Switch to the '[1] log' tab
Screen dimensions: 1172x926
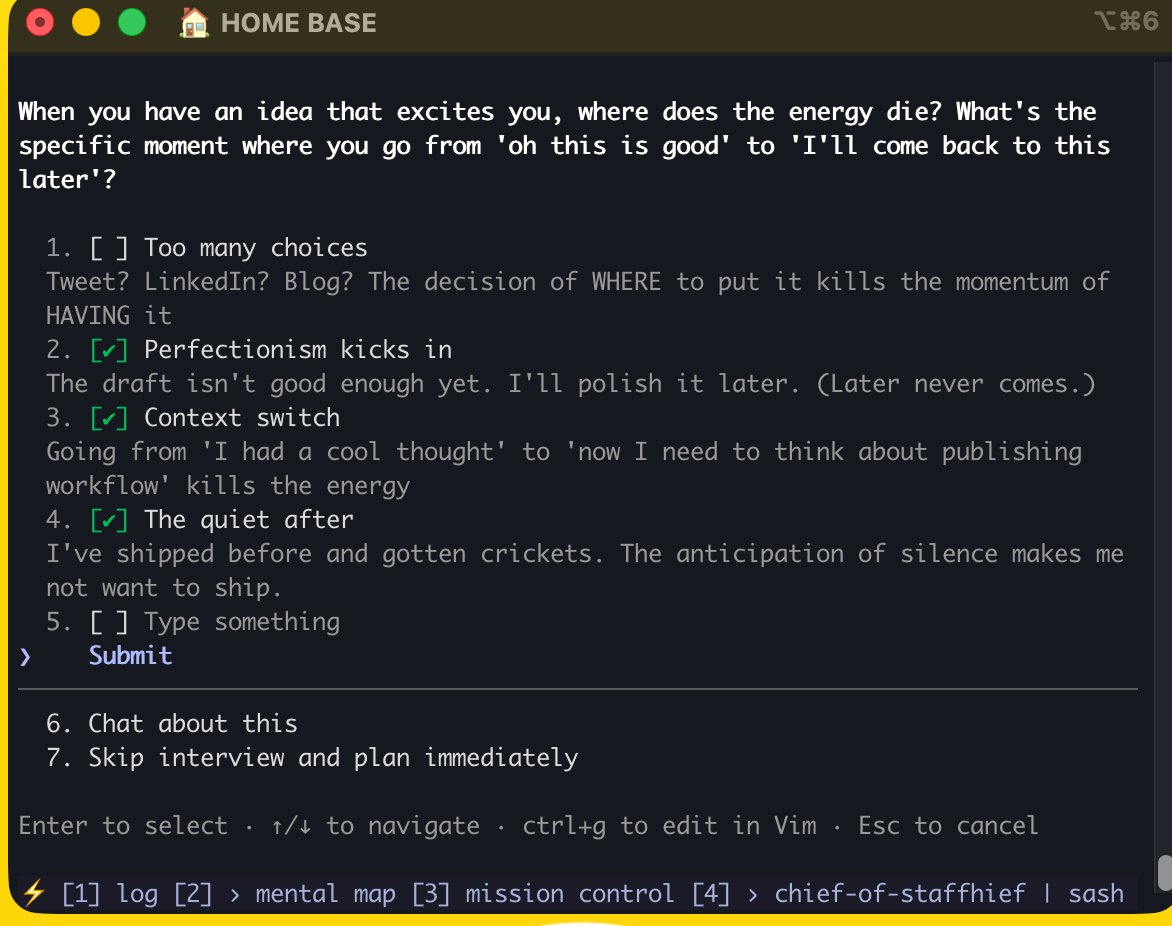click(110, 893)
